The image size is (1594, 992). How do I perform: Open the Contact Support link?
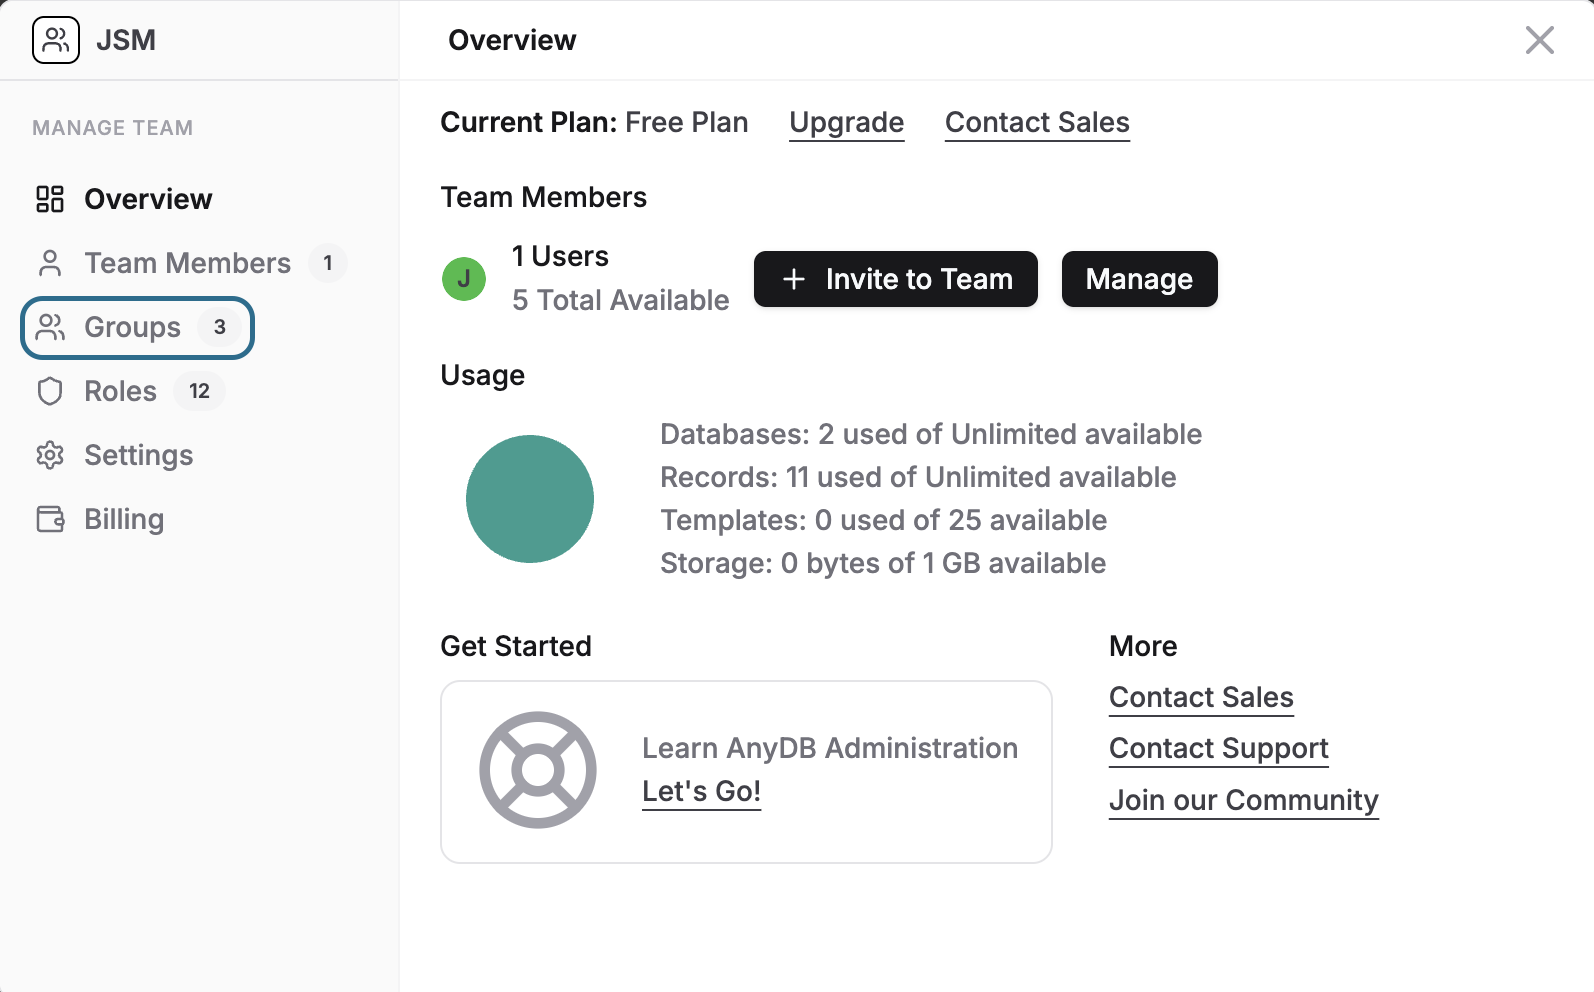[1219, 748]
